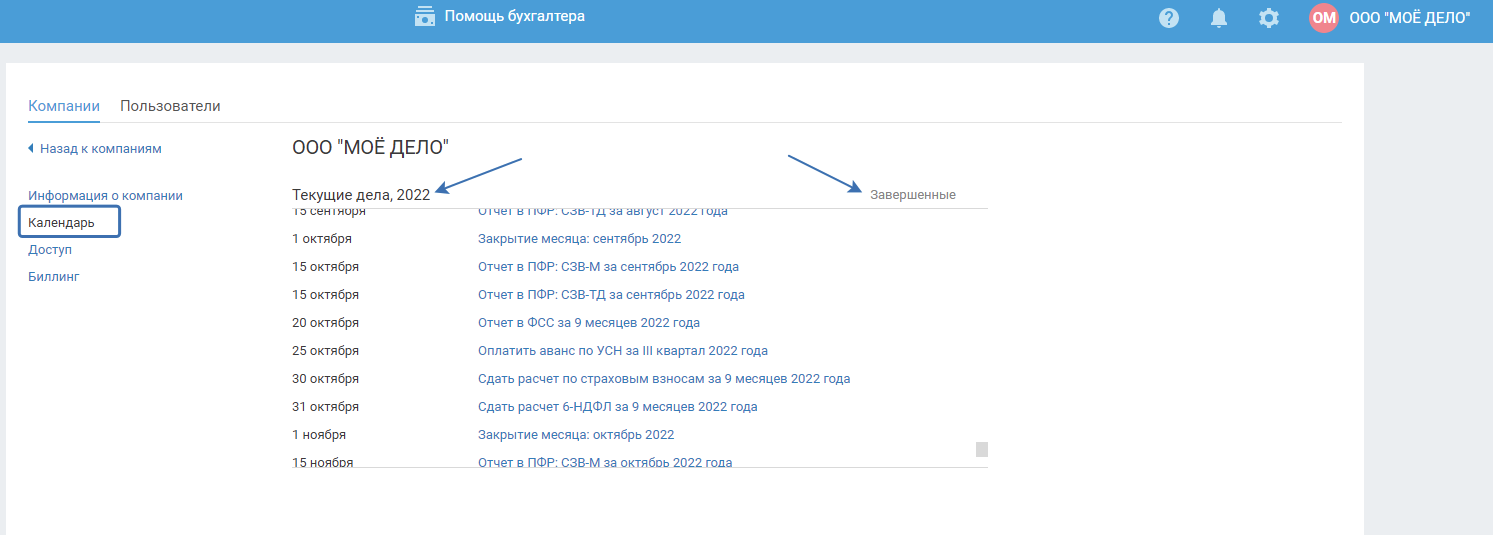The width and height of the screenshot is (1493, 535).
Task: Show the Завершенные tasks list
Action: [x=912, y=195]
